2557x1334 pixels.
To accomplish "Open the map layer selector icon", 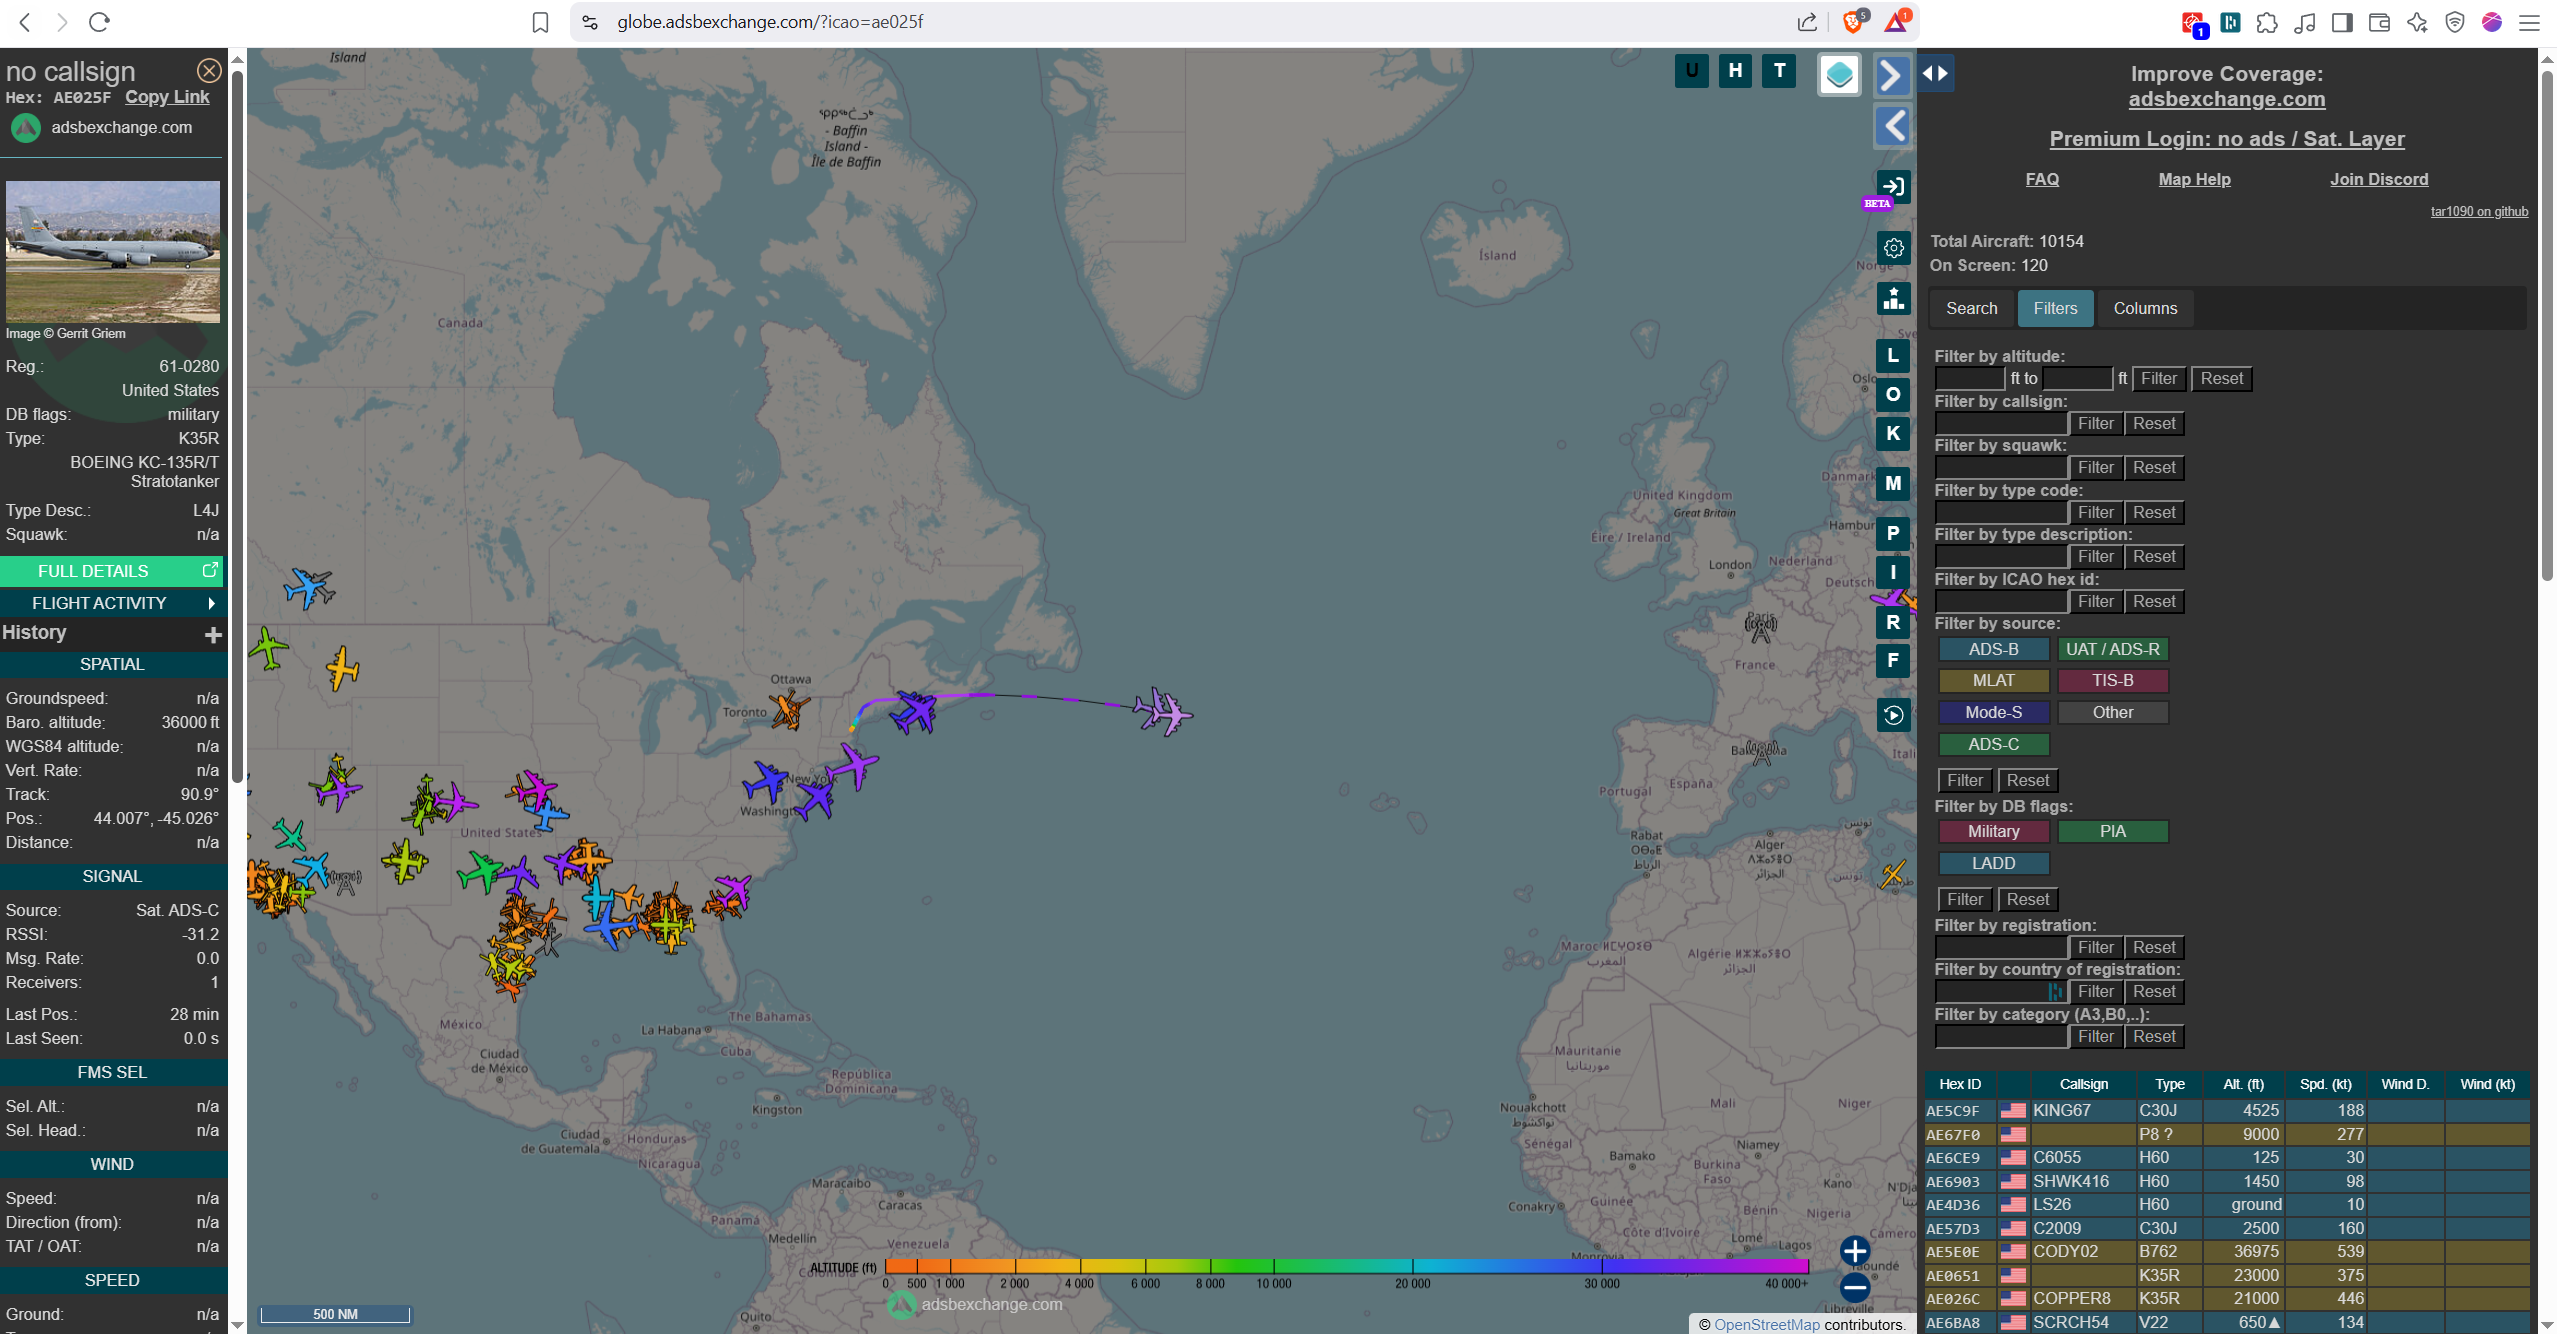I will [x=1839, y=74].
